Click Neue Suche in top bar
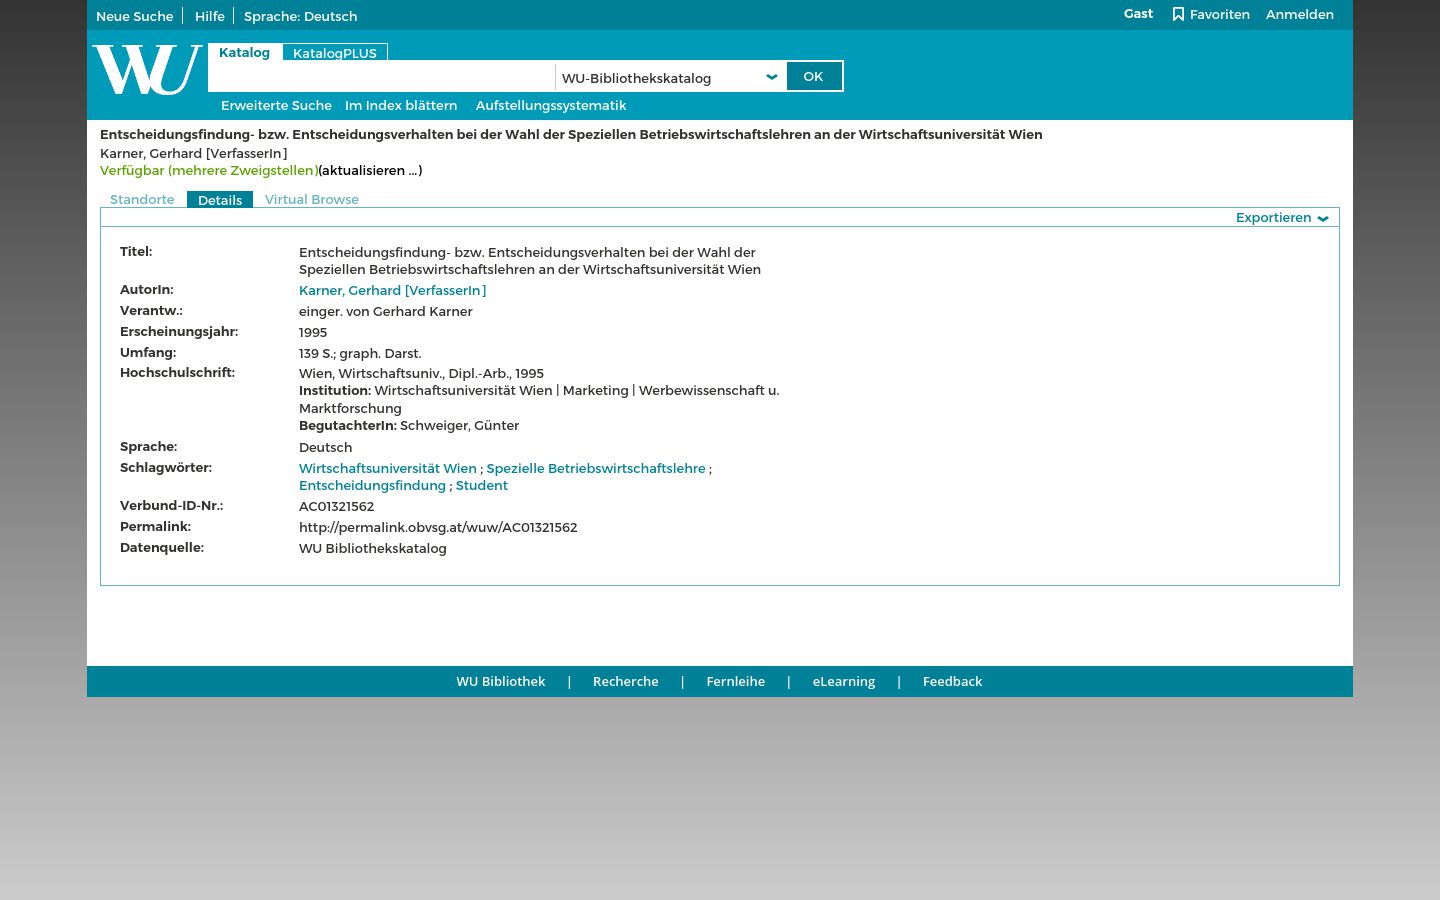 click(x=135, y=16)
